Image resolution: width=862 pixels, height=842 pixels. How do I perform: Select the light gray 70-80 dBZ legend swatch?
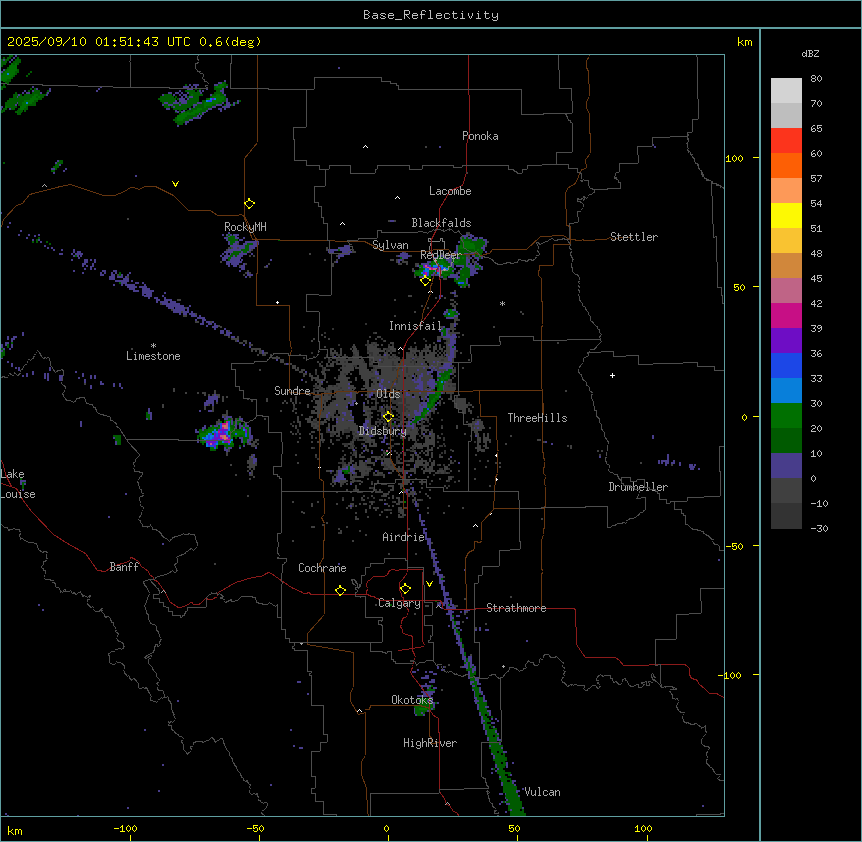coord(786,91)
